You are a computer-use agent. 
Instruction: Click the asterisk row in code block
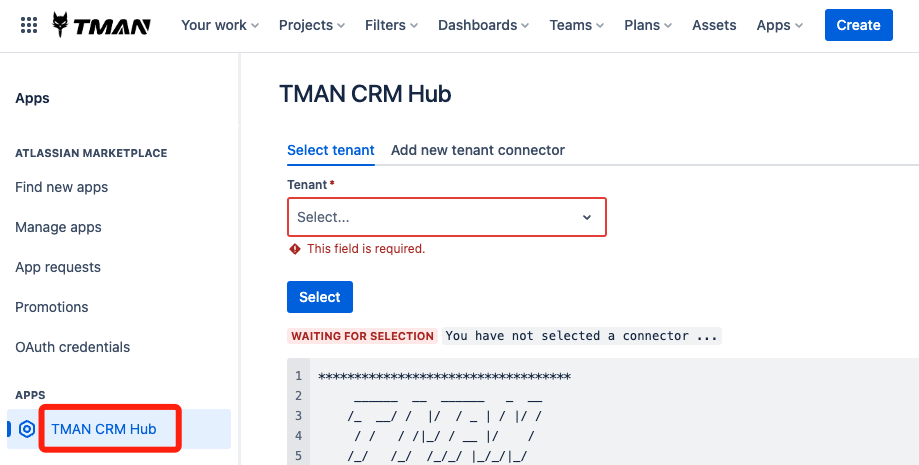pos(444,376)
